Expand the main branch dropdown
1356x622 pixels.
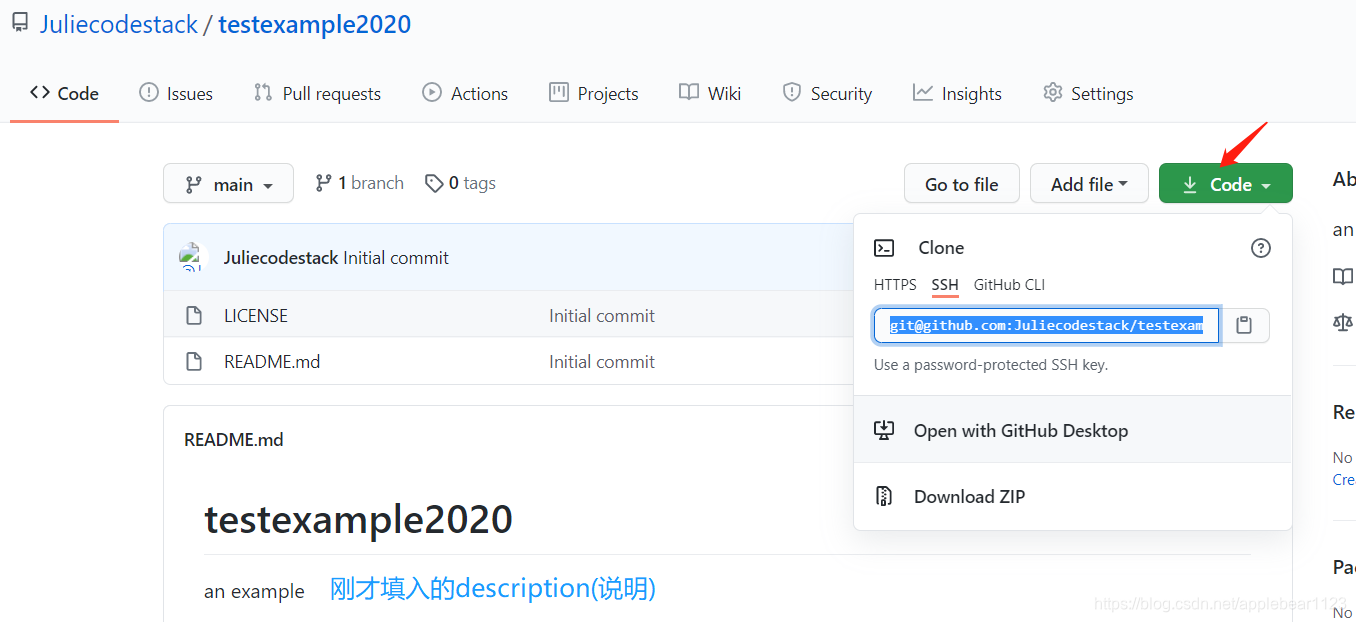pyautogui.click(x=228, y=184)
